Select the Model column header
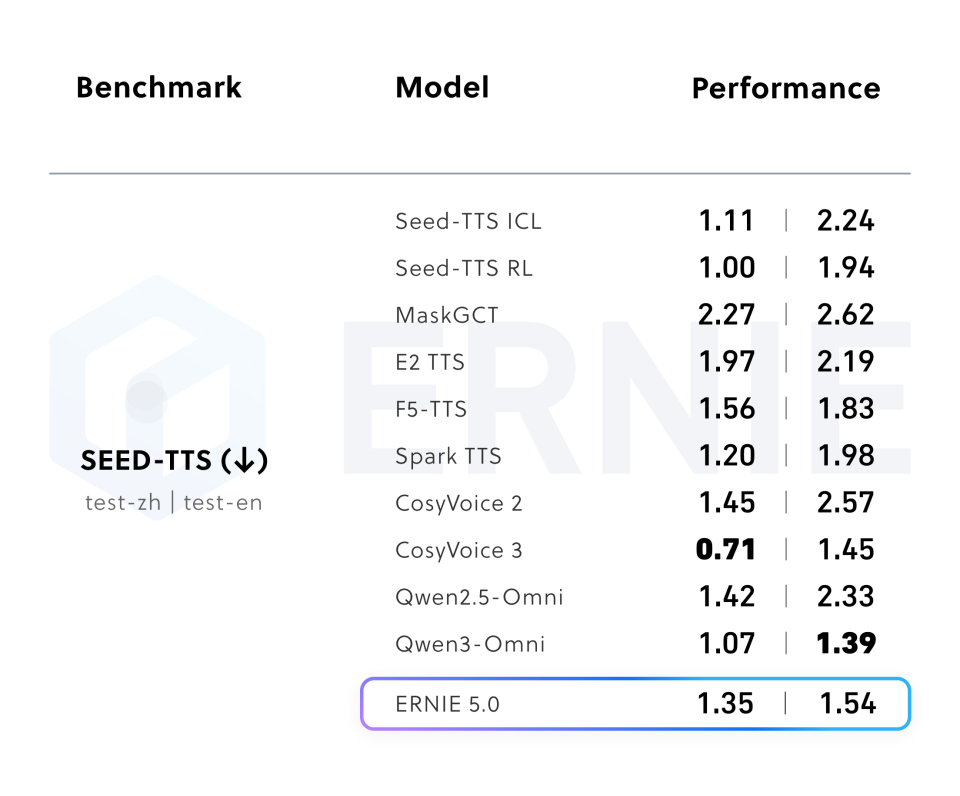Screen dimensions: 960x796 click(442, 88)
